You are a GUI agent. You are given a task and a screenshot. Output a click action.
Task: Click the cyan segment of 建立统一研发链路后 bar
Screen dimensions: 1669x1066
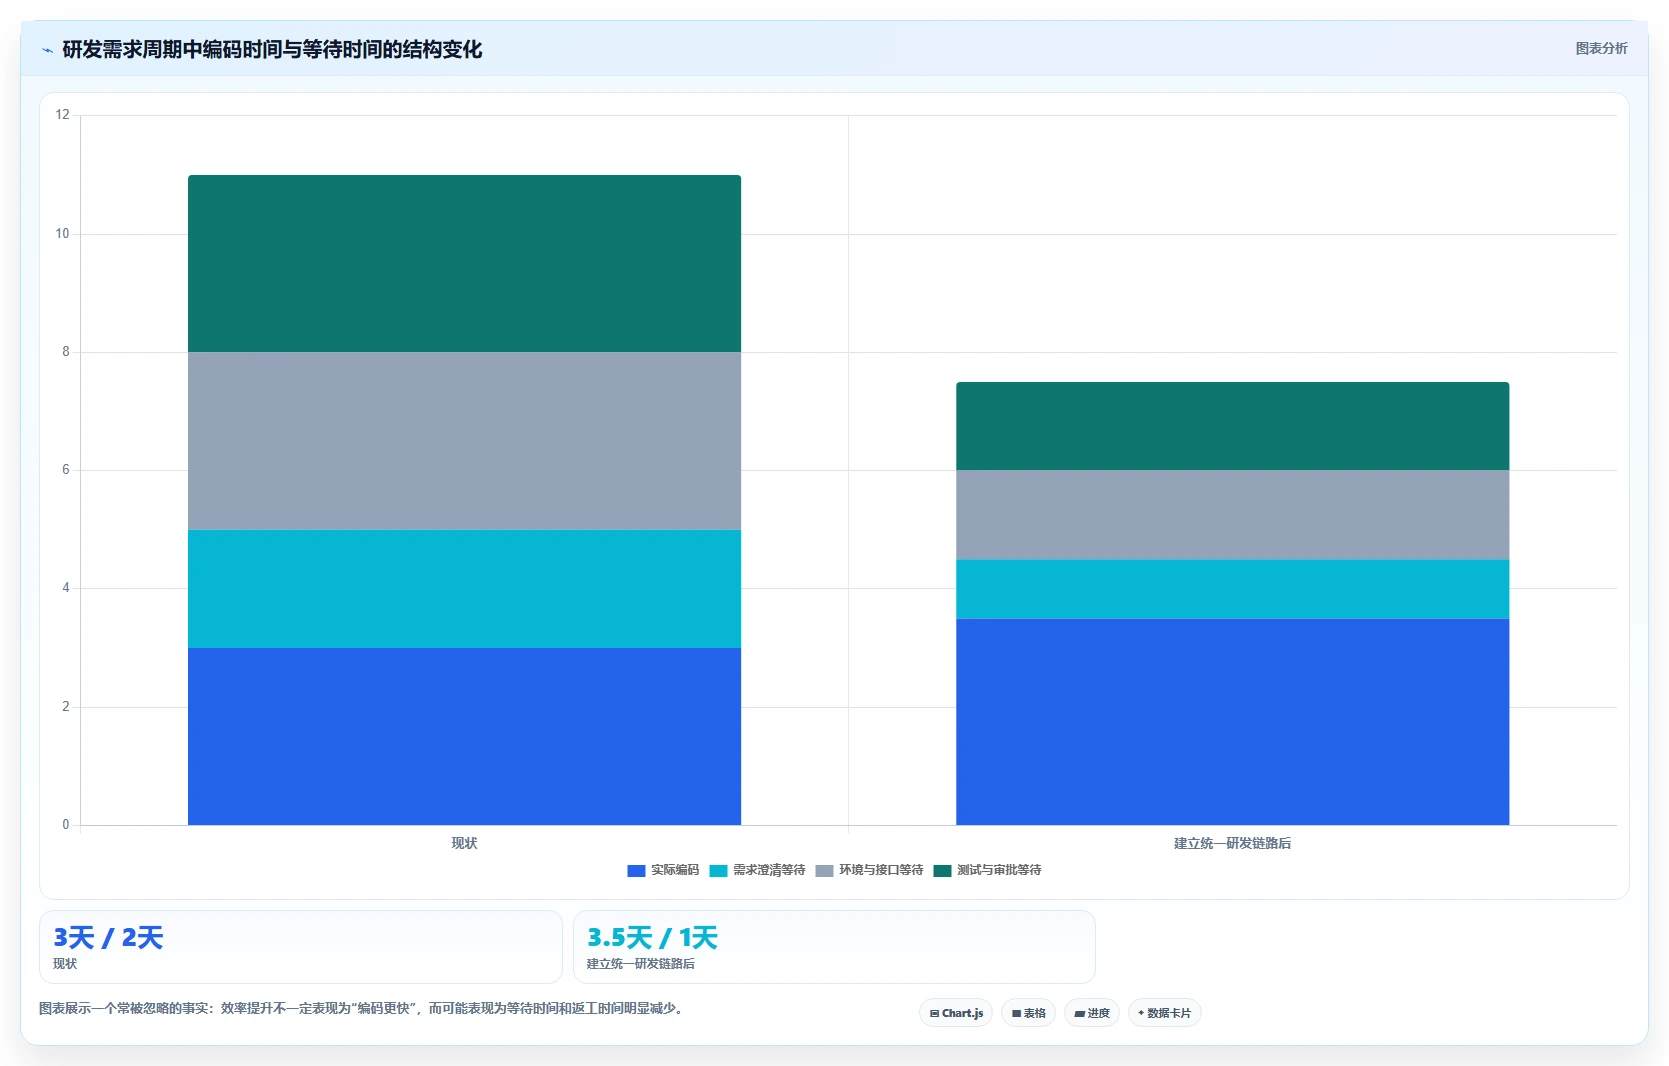(1232, 589)
